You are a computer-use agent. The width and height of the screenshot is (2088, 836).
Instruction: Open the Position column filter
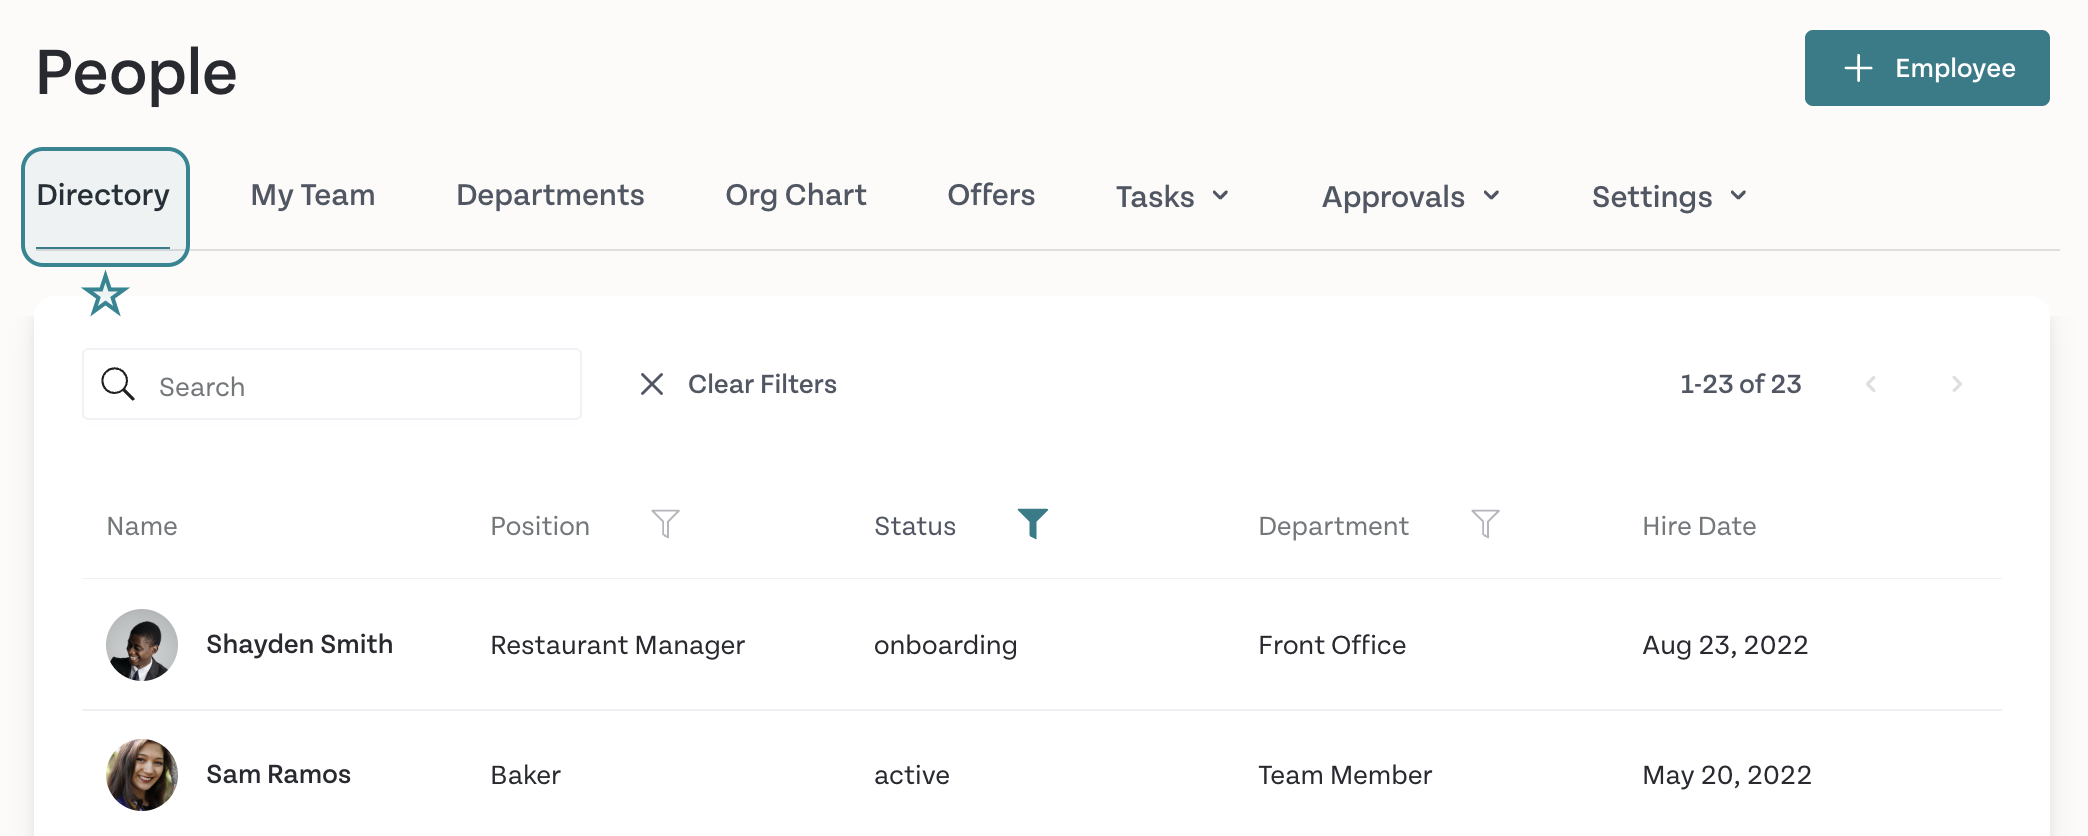point(665,523)
